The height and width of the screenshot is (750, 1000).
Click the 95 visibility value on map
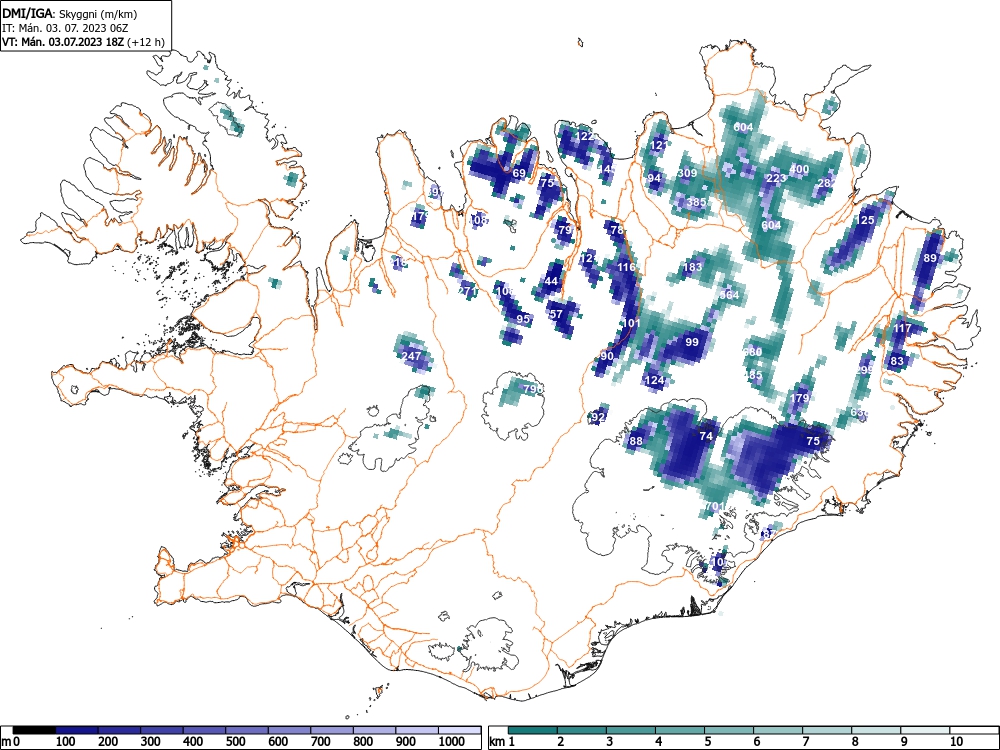523,318
